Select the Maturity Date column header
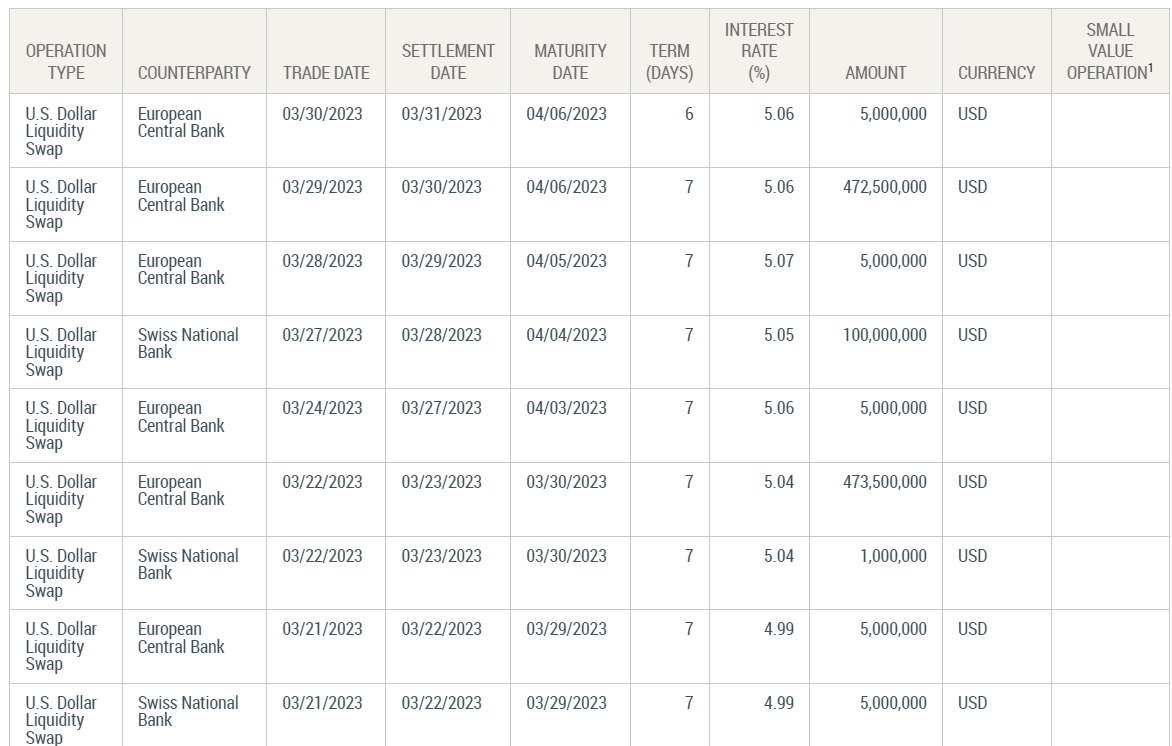This screenshot has height=746, width=1172. tap(570, 61)
